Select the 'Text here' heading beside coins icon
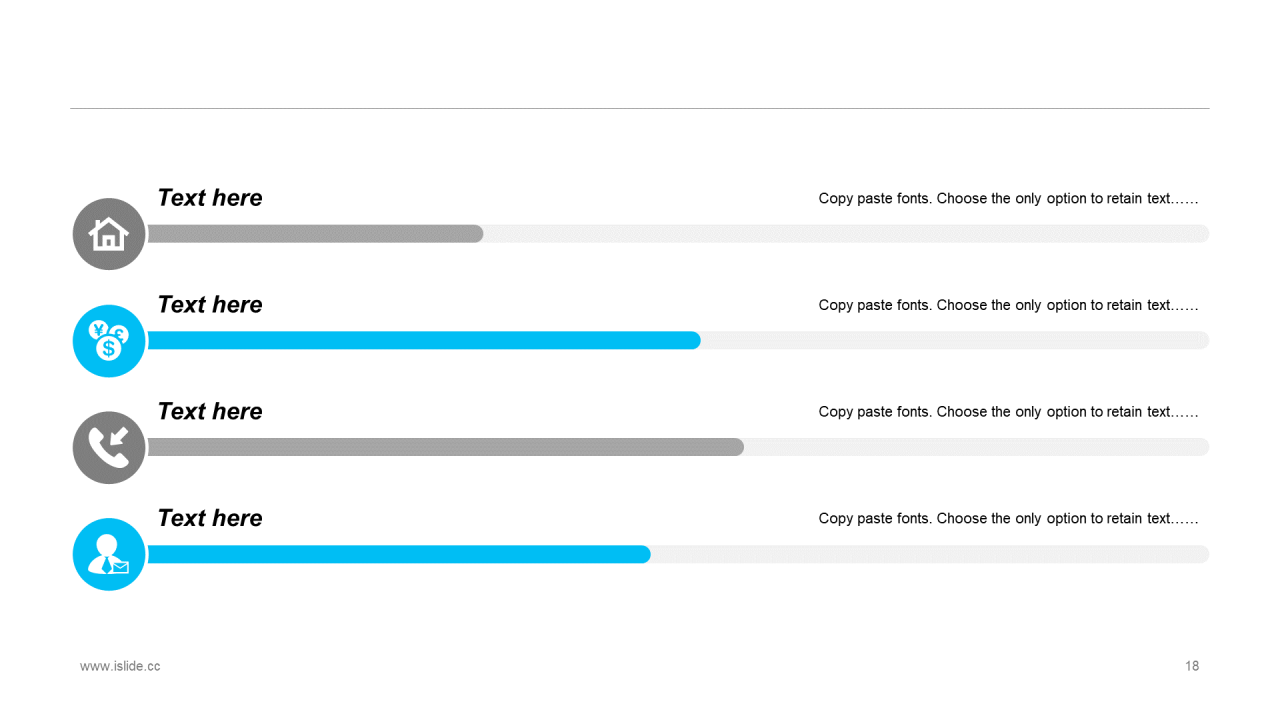The width and height of the screenshot is (1280, 720). coord(210,305)
